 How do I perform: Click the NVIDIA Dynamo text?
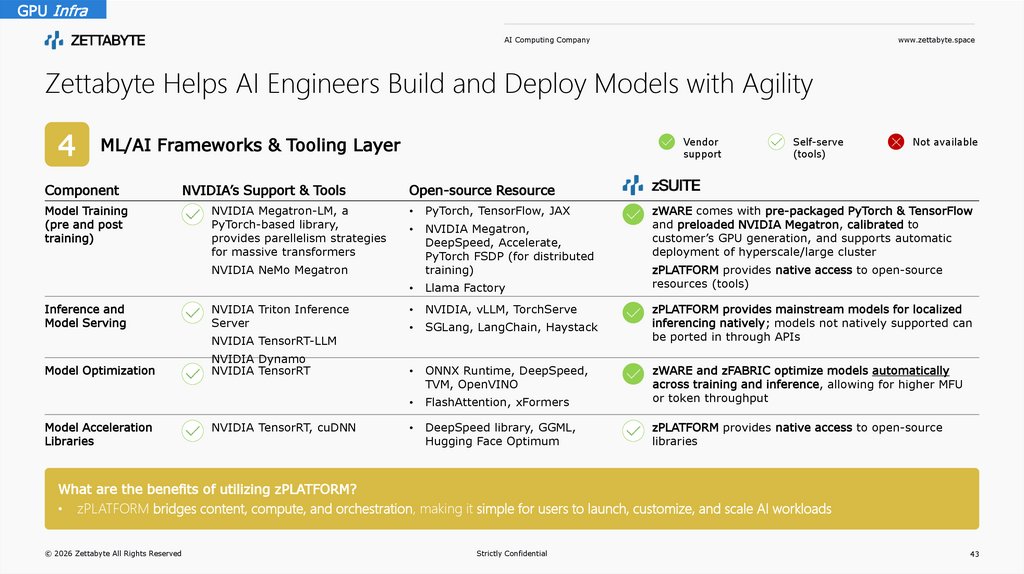tap(259, 359)
